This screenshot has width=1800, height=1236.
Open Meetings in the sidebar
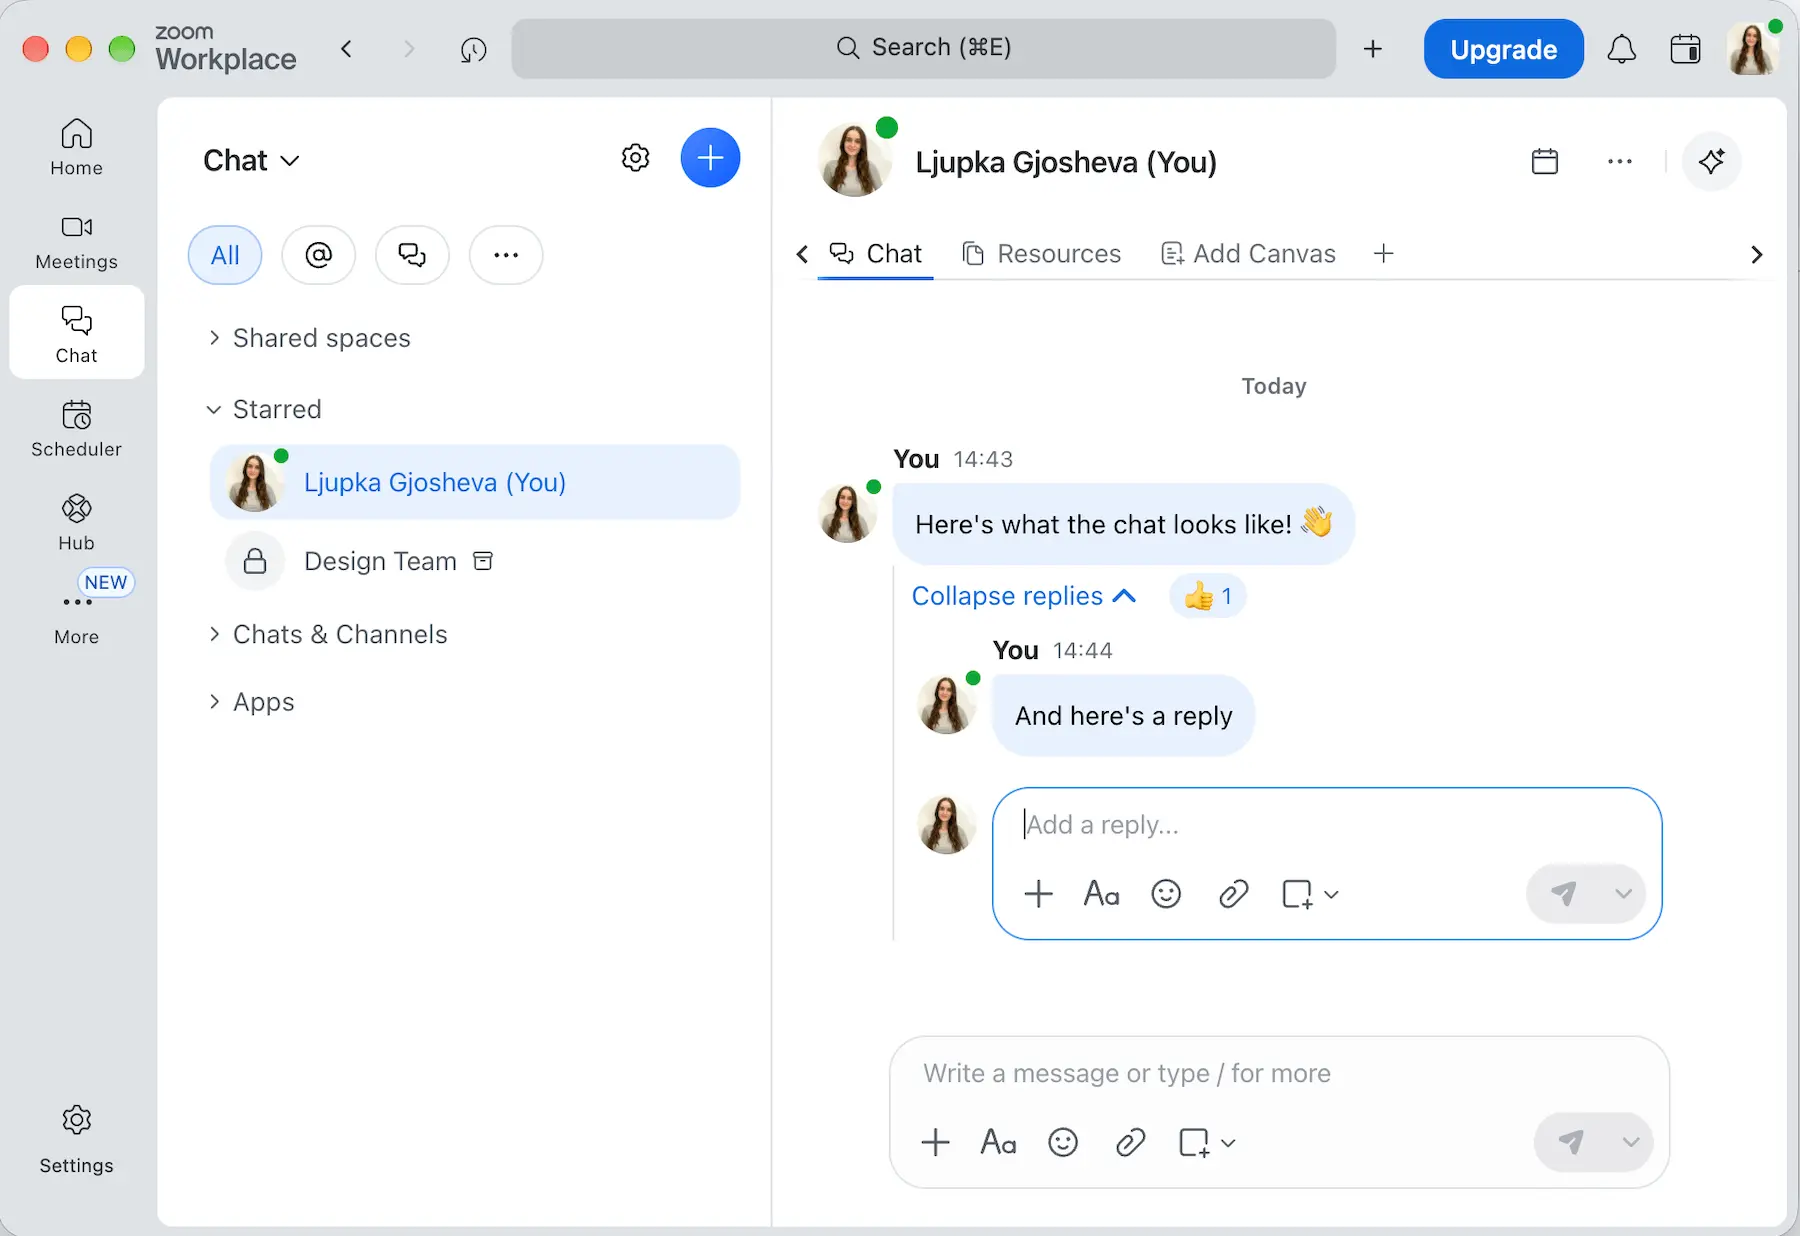[76, 242]
